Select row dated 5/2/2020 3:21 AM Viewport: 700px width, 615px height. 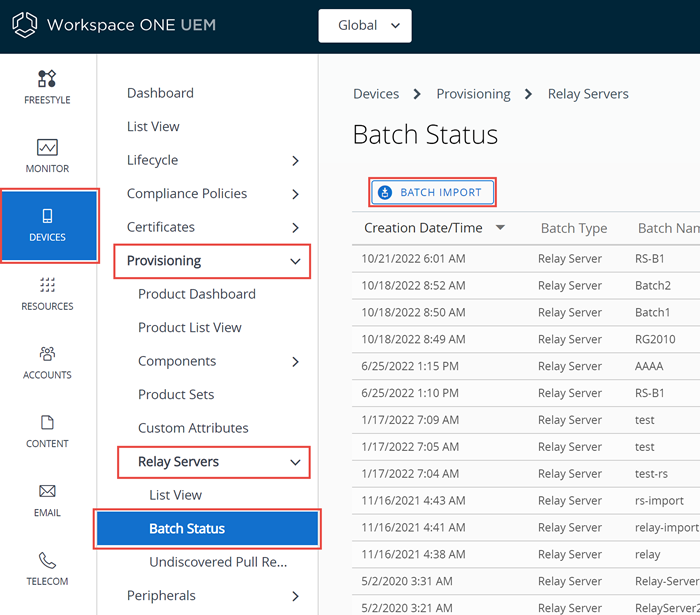coord(526,606)
